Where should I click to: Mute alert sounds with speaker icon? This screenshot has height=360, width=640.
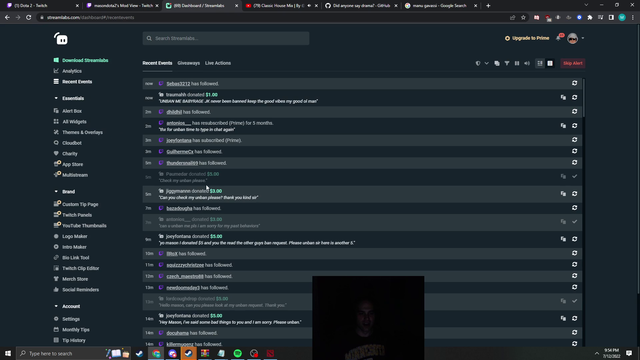point(527,63)
